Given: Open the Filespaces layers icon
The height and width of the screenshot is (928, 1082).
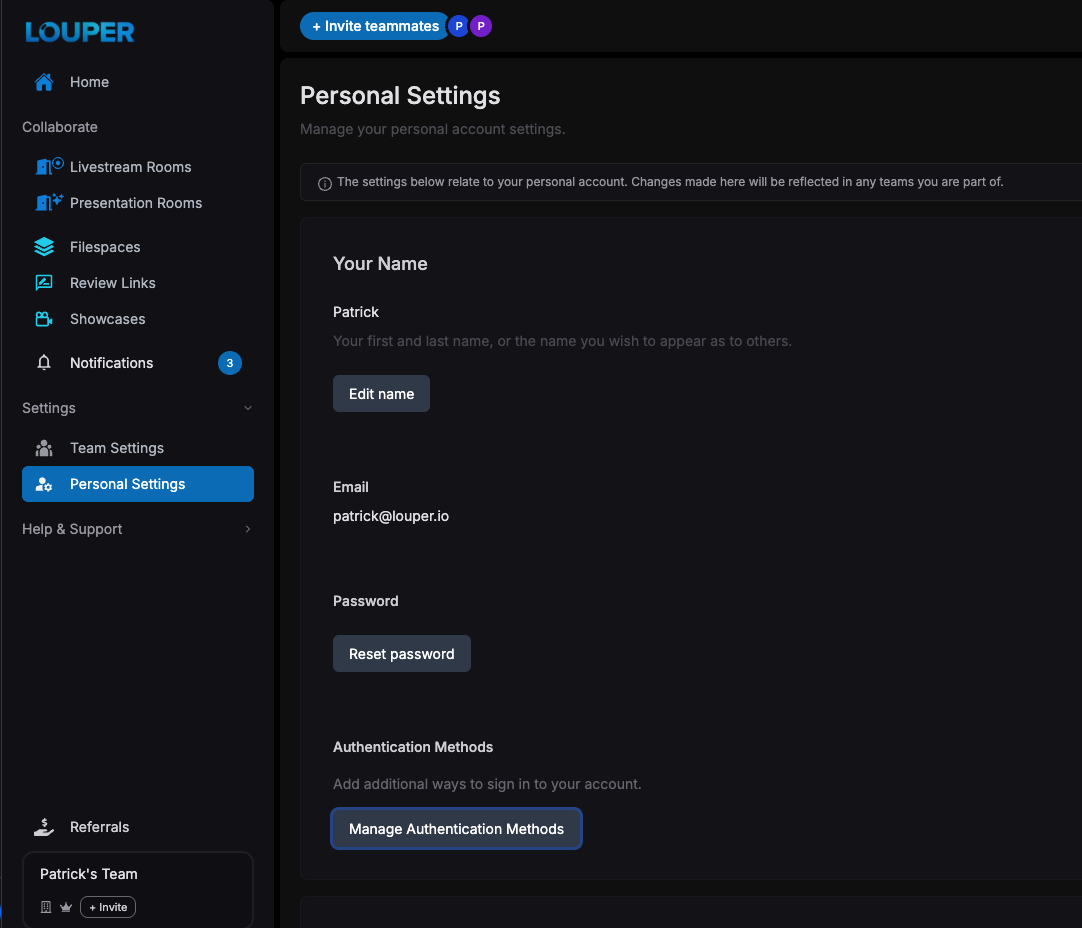Looking at the screenshot, I should 44,246.
